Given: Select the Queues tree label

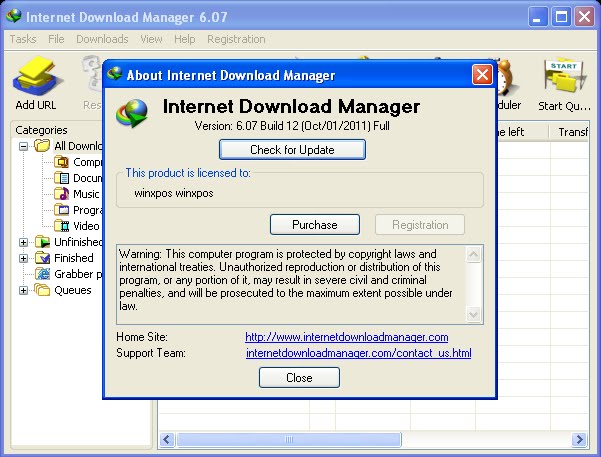Looking at the screenshot, I should pyautogui.click(x=73, y=290).
